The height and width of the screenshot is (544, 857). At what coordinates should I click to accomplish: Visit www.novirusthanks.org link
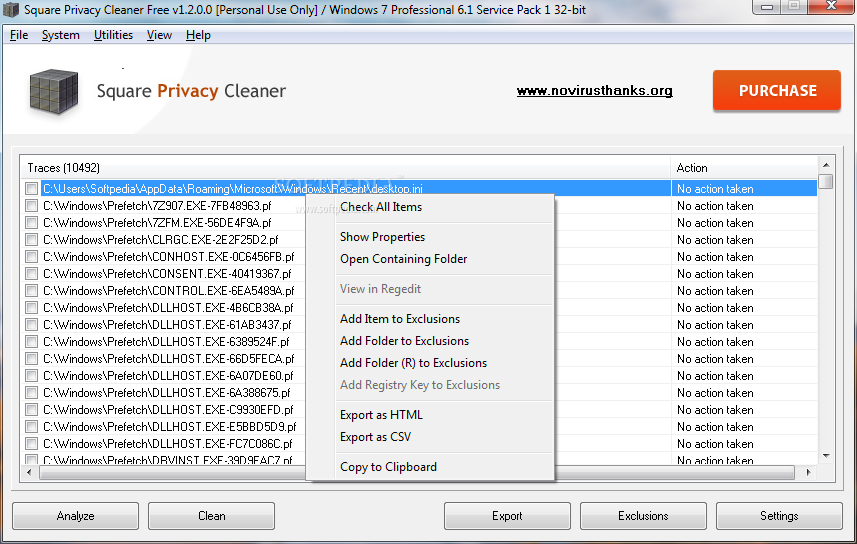(595, 90)
